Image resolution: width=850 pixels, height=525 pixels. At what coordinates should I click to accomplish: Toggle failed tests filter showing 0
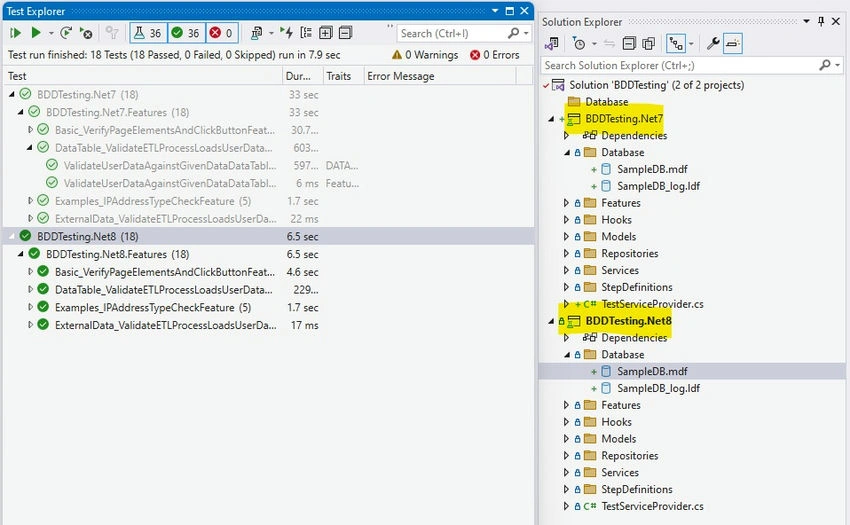tap(221, 33)
